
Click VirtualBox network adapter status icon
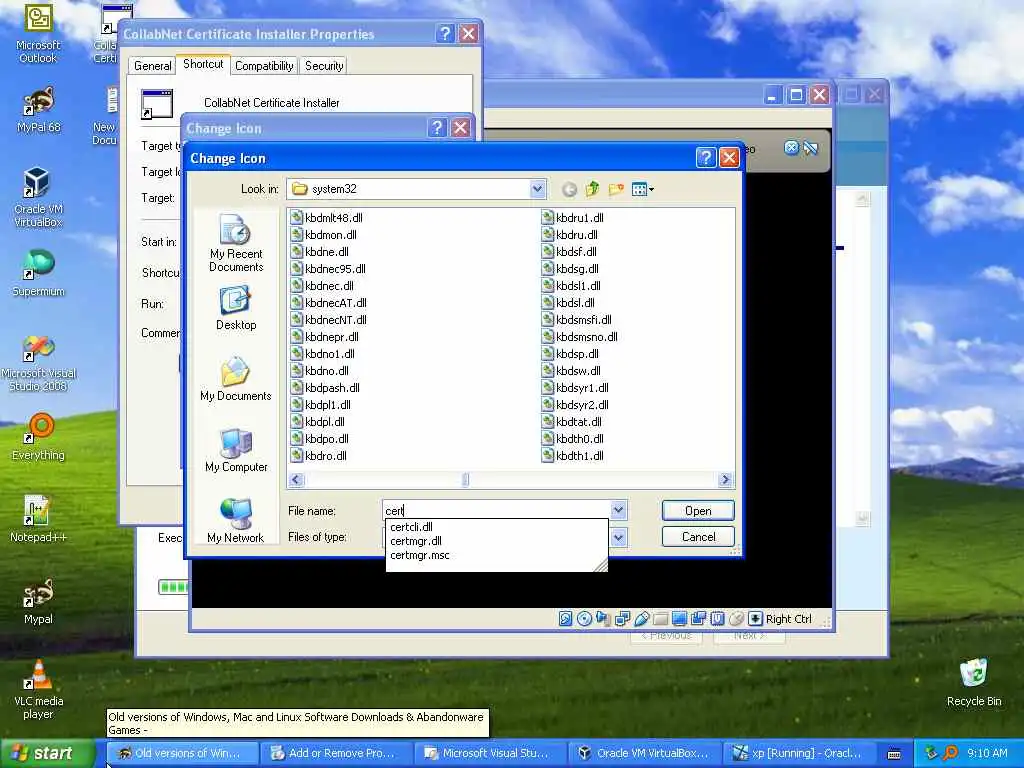[x=622, y=618]
